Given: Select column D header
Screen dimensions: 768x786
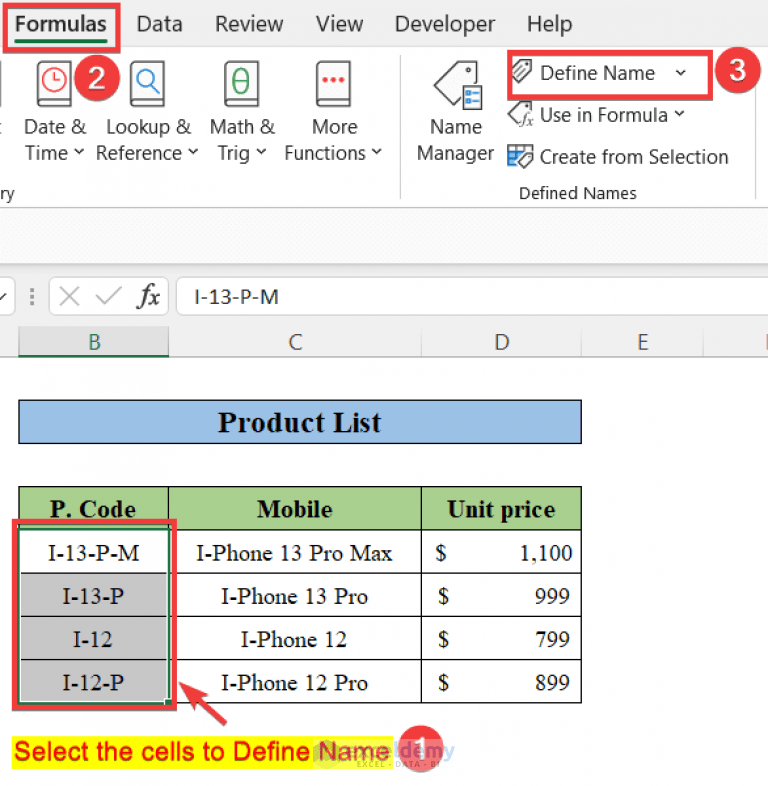Looking at the screenshot, I should coord(501,342).
